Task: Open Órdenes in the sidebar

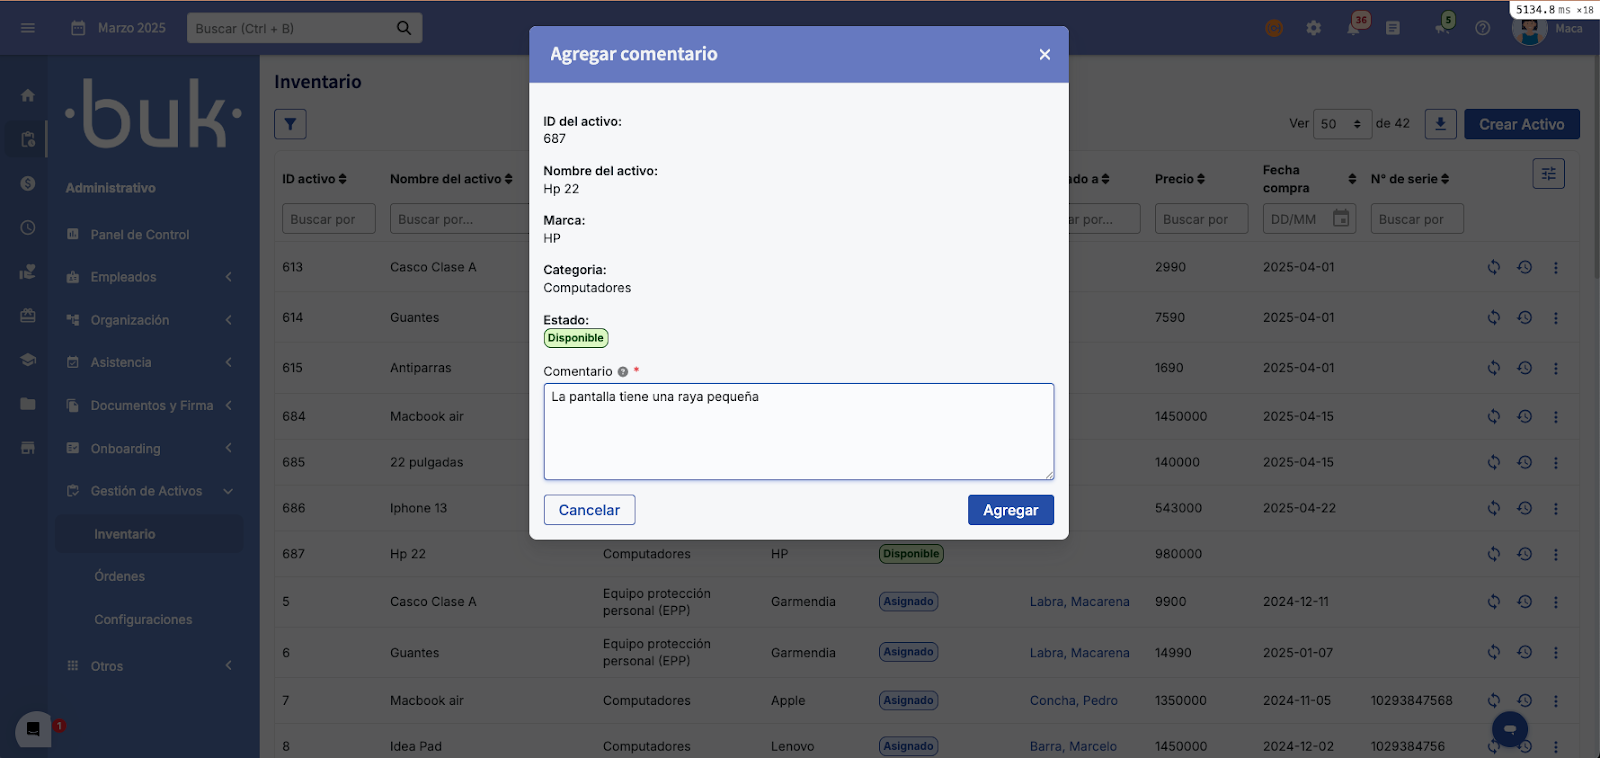Action: tap(120, 577)
